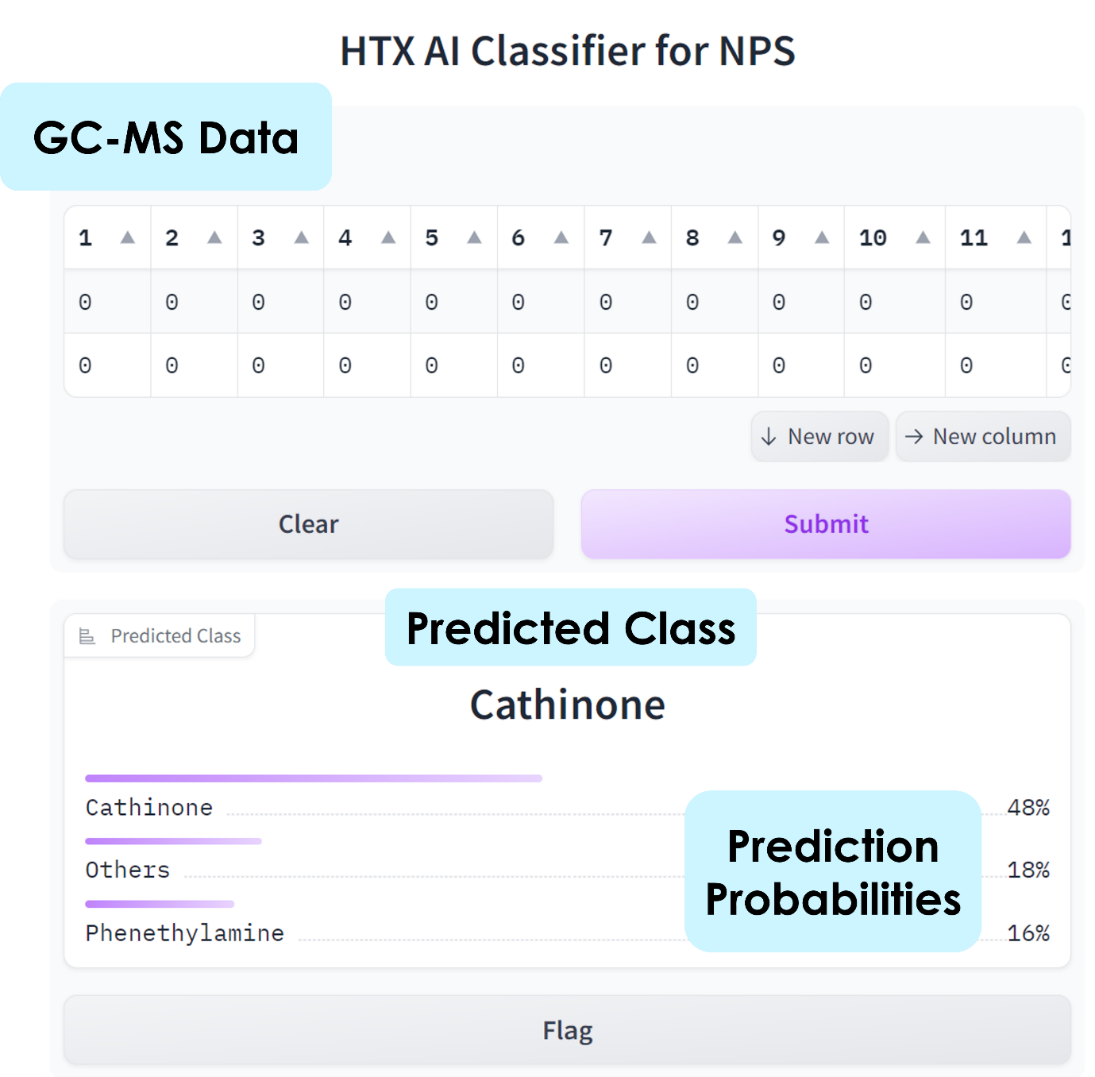
Task: Submit data for NPS classification
Action: pos(825,523)
